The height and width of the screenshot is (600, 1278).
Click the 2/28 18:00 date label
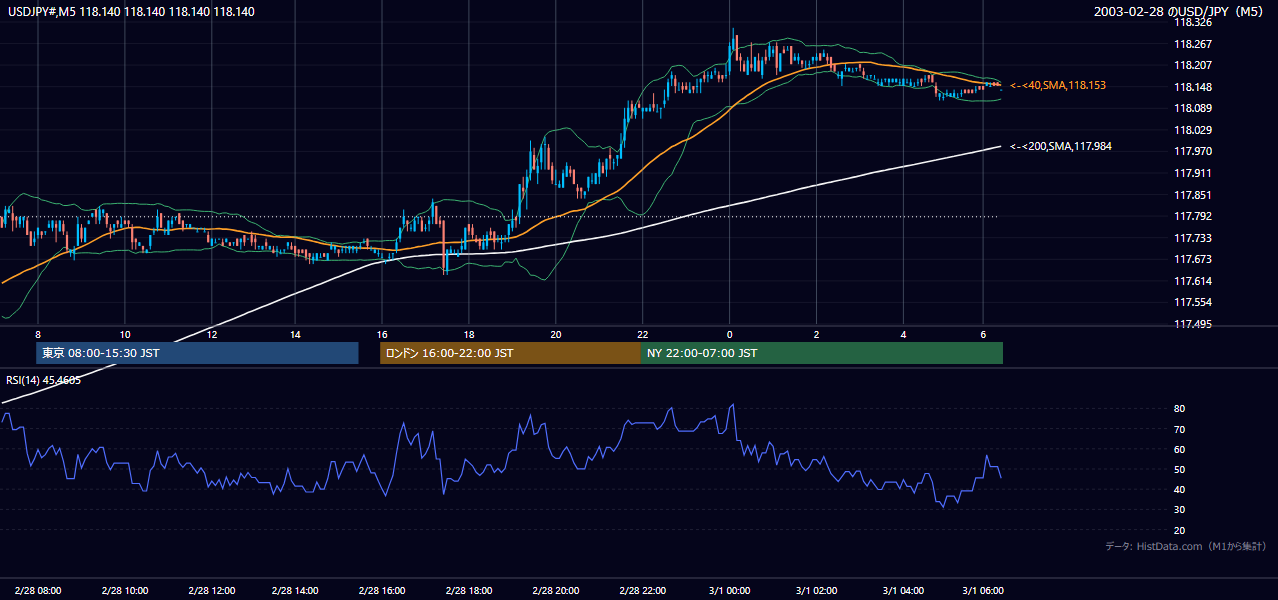pos(469,591)
